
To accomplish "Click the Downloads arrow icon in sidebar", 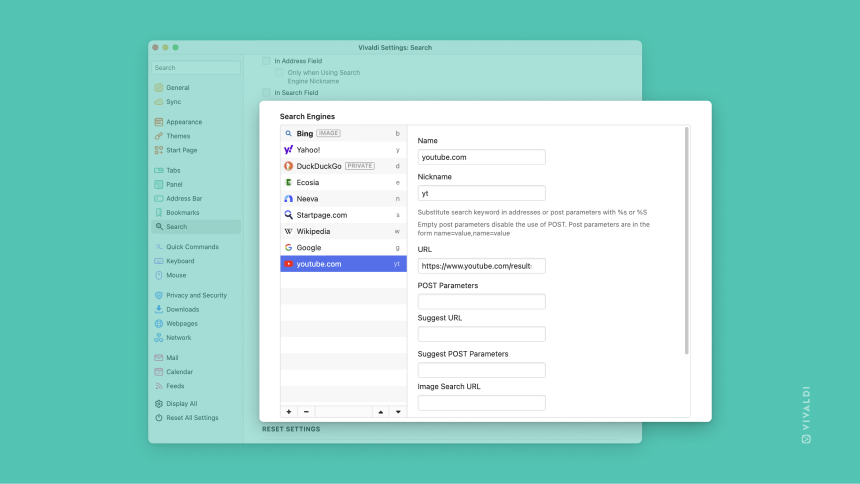I will click(159, 309).
